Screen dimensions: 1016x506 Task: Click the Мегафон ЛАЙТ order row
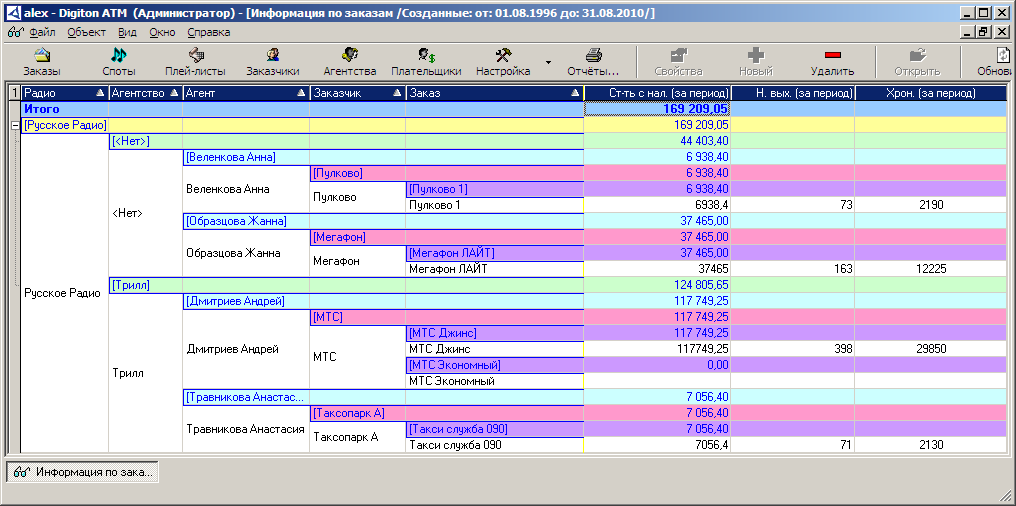pyautogui.click(x=706, y=269)
